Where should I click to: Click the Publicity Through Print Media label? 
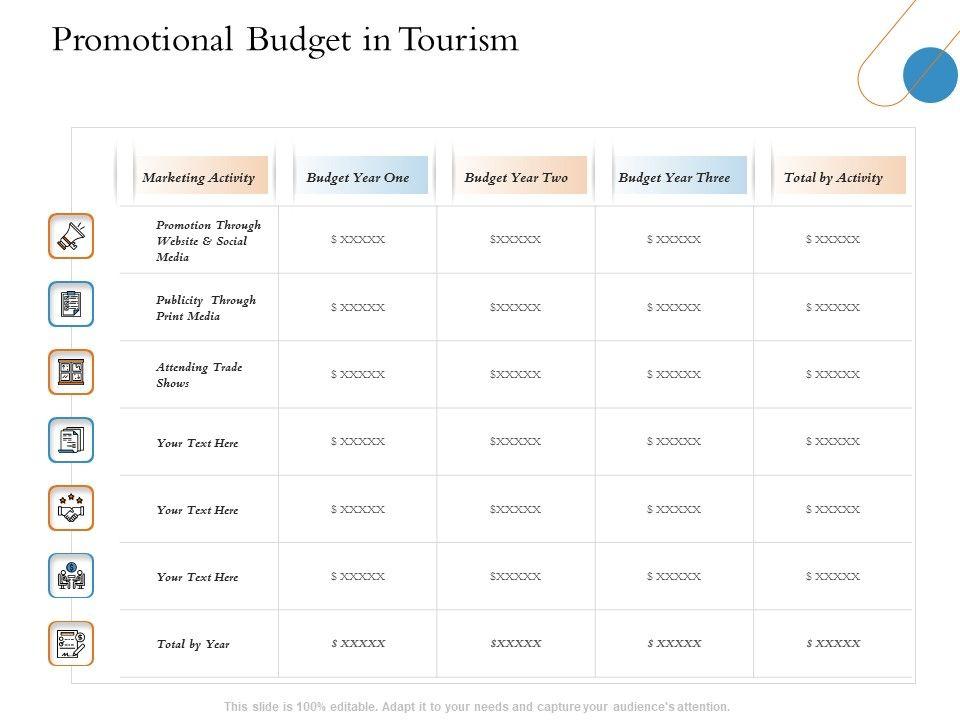205,308
